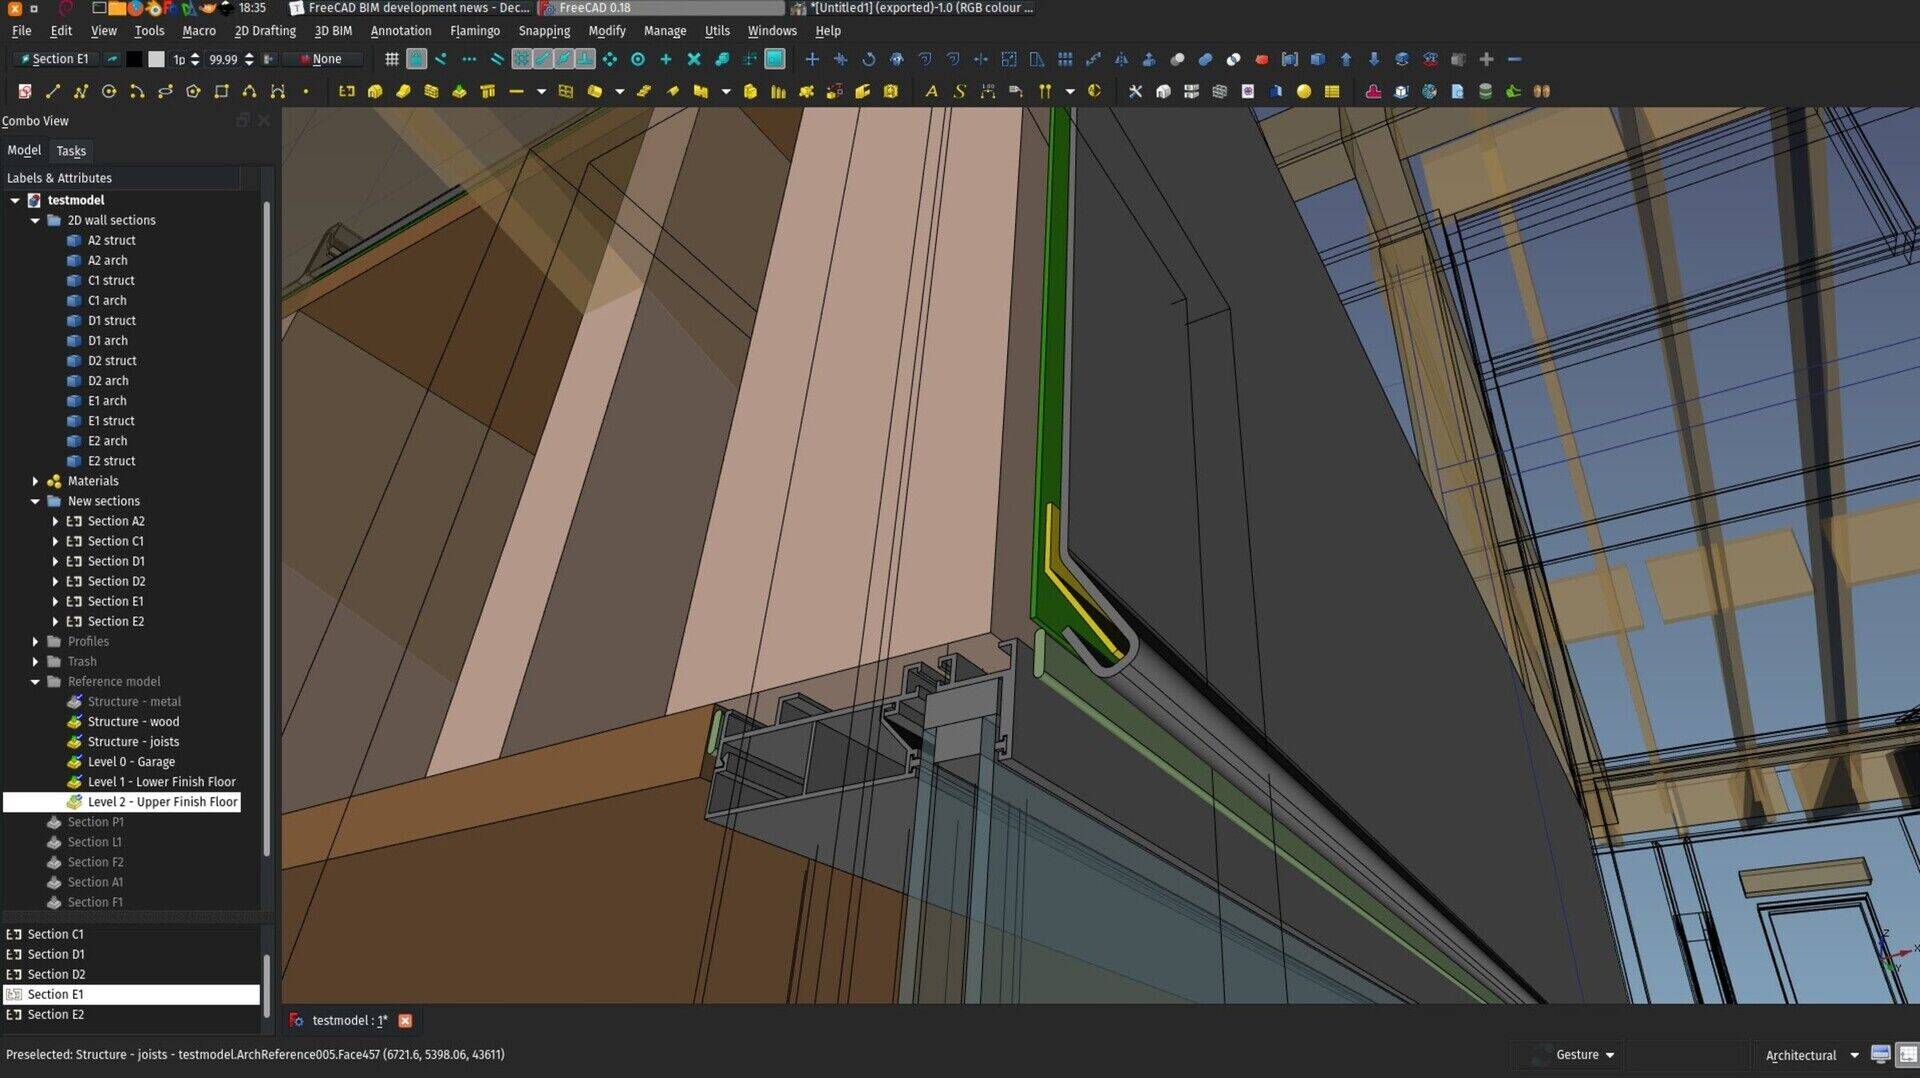The width and height of the screenshot is (1920, 1078).
Task: Open the Flamingo menu
Action: (475, 30)
